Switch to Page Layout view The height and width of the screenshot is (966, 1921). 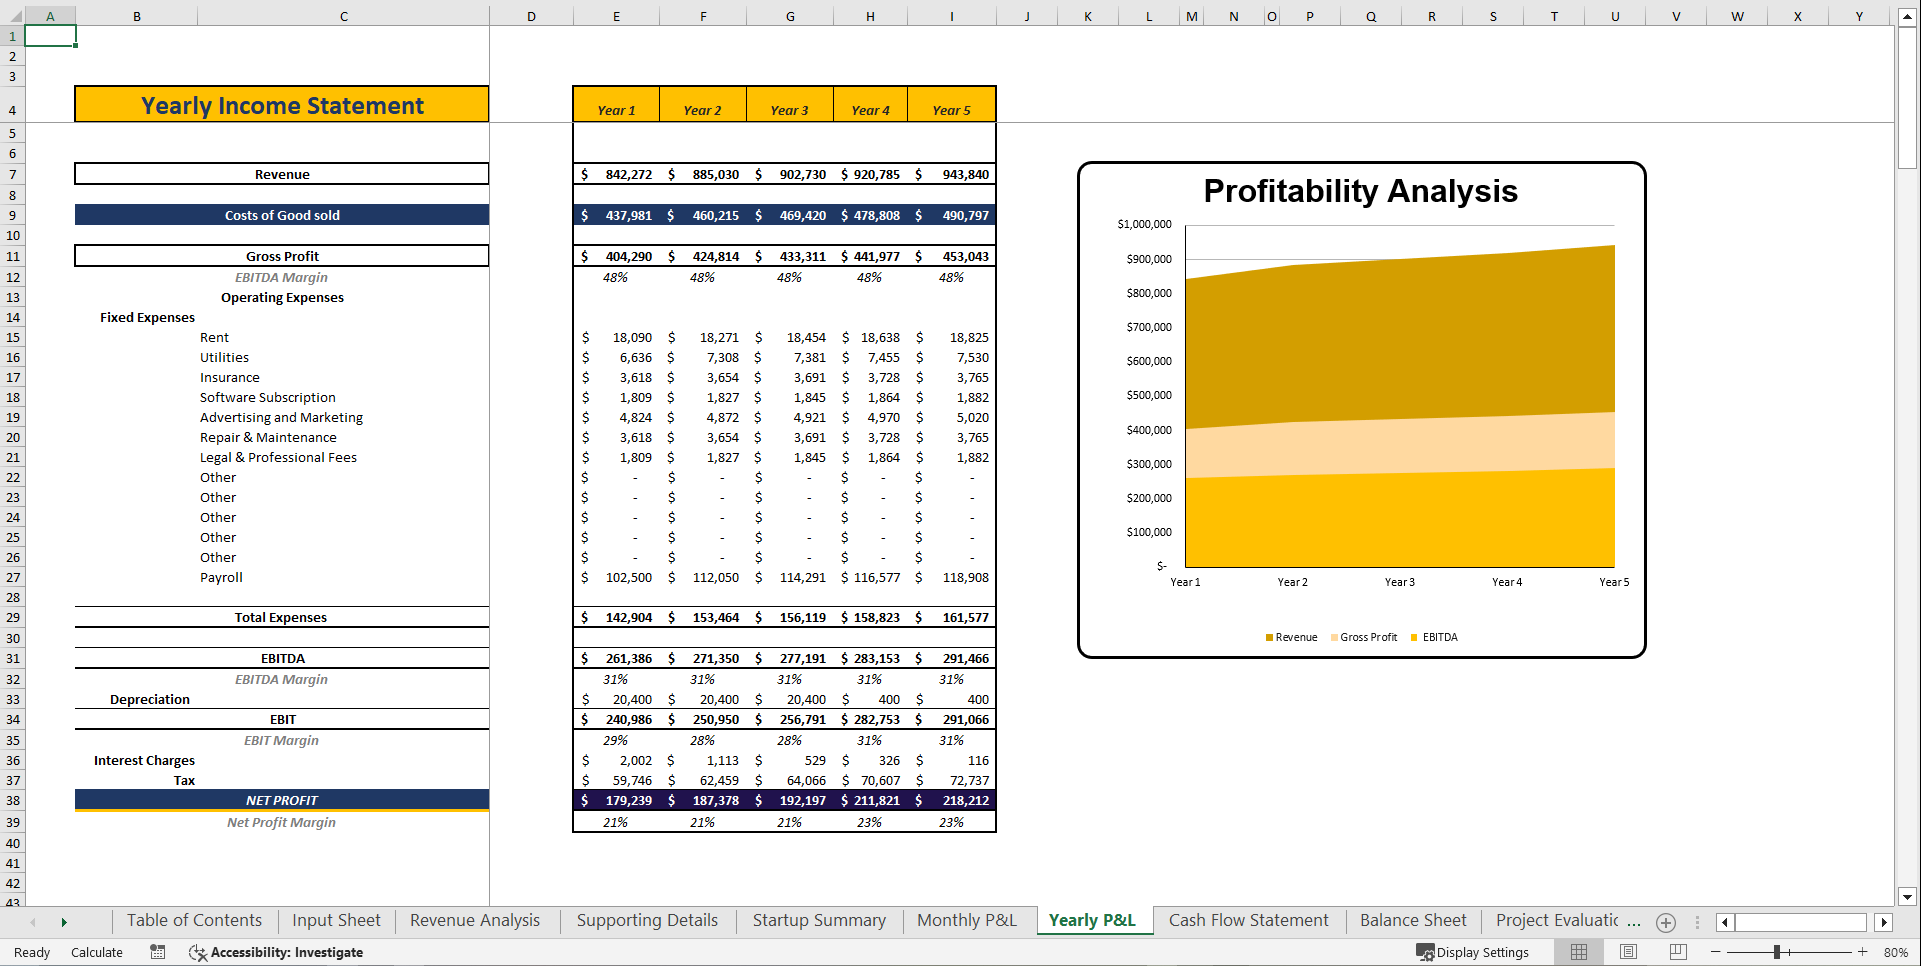1628,951
